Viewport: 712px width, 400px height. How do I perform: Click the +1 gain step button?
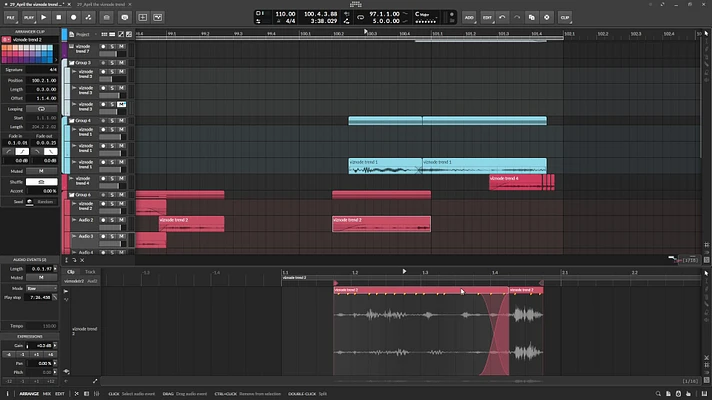click(x=36, y=355)
